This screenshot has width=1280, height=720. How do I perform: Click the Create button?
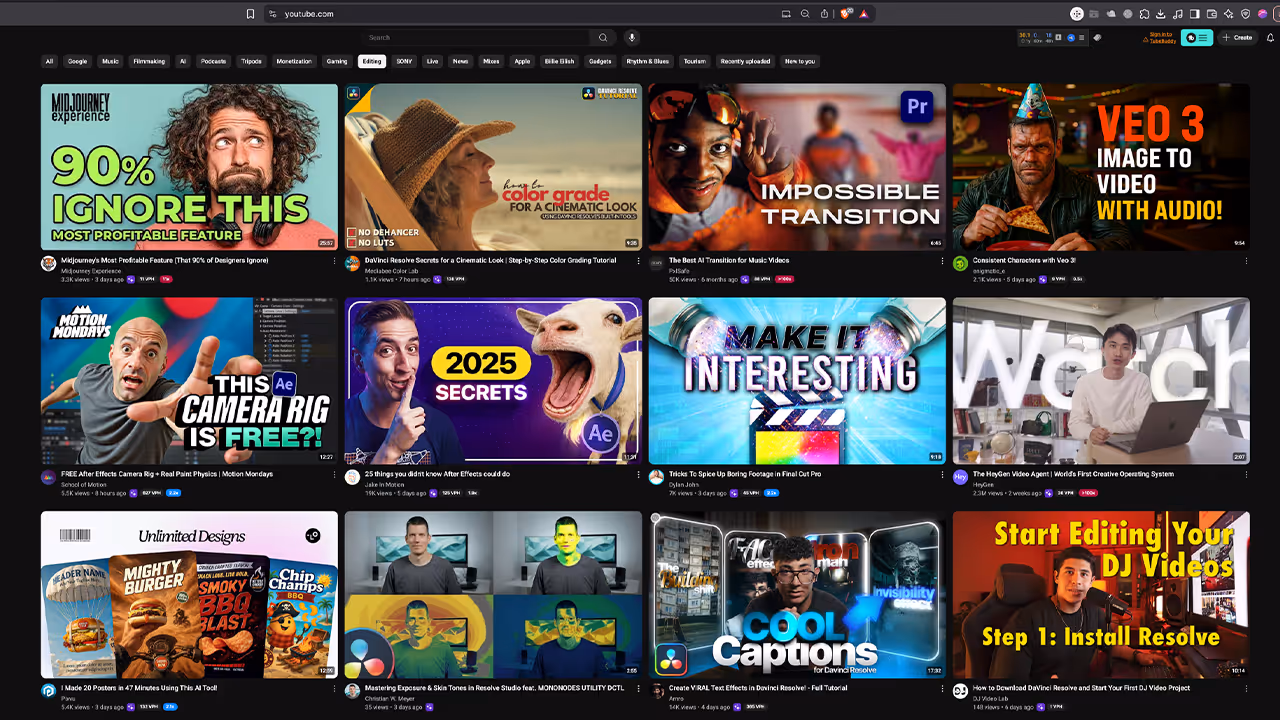click(1237, 37)
